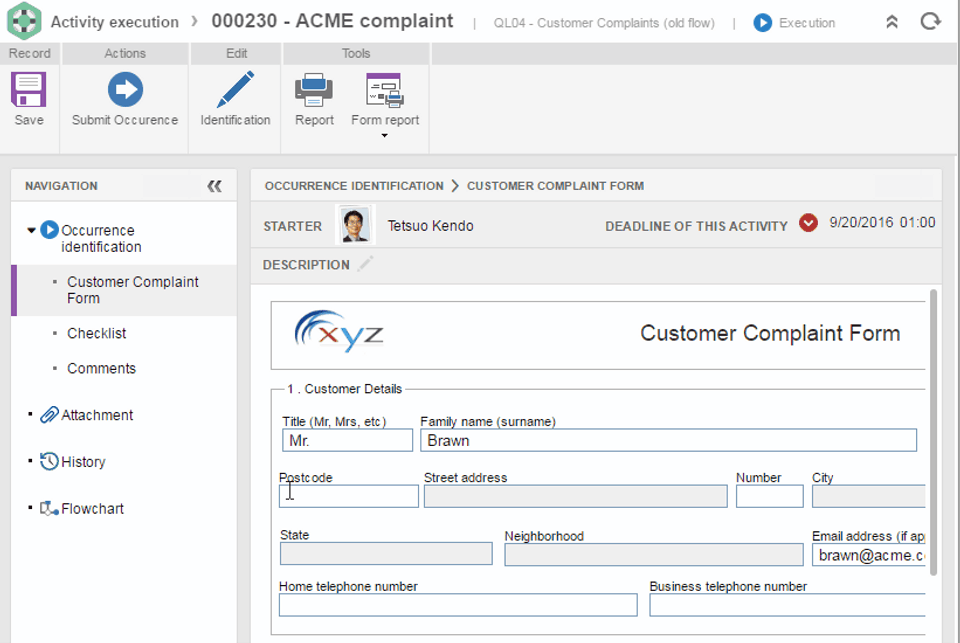Image resolution: width=960 pixels, height=643 pixels.
Task: Collapse the Navigation panel
Action: point(214,186)
